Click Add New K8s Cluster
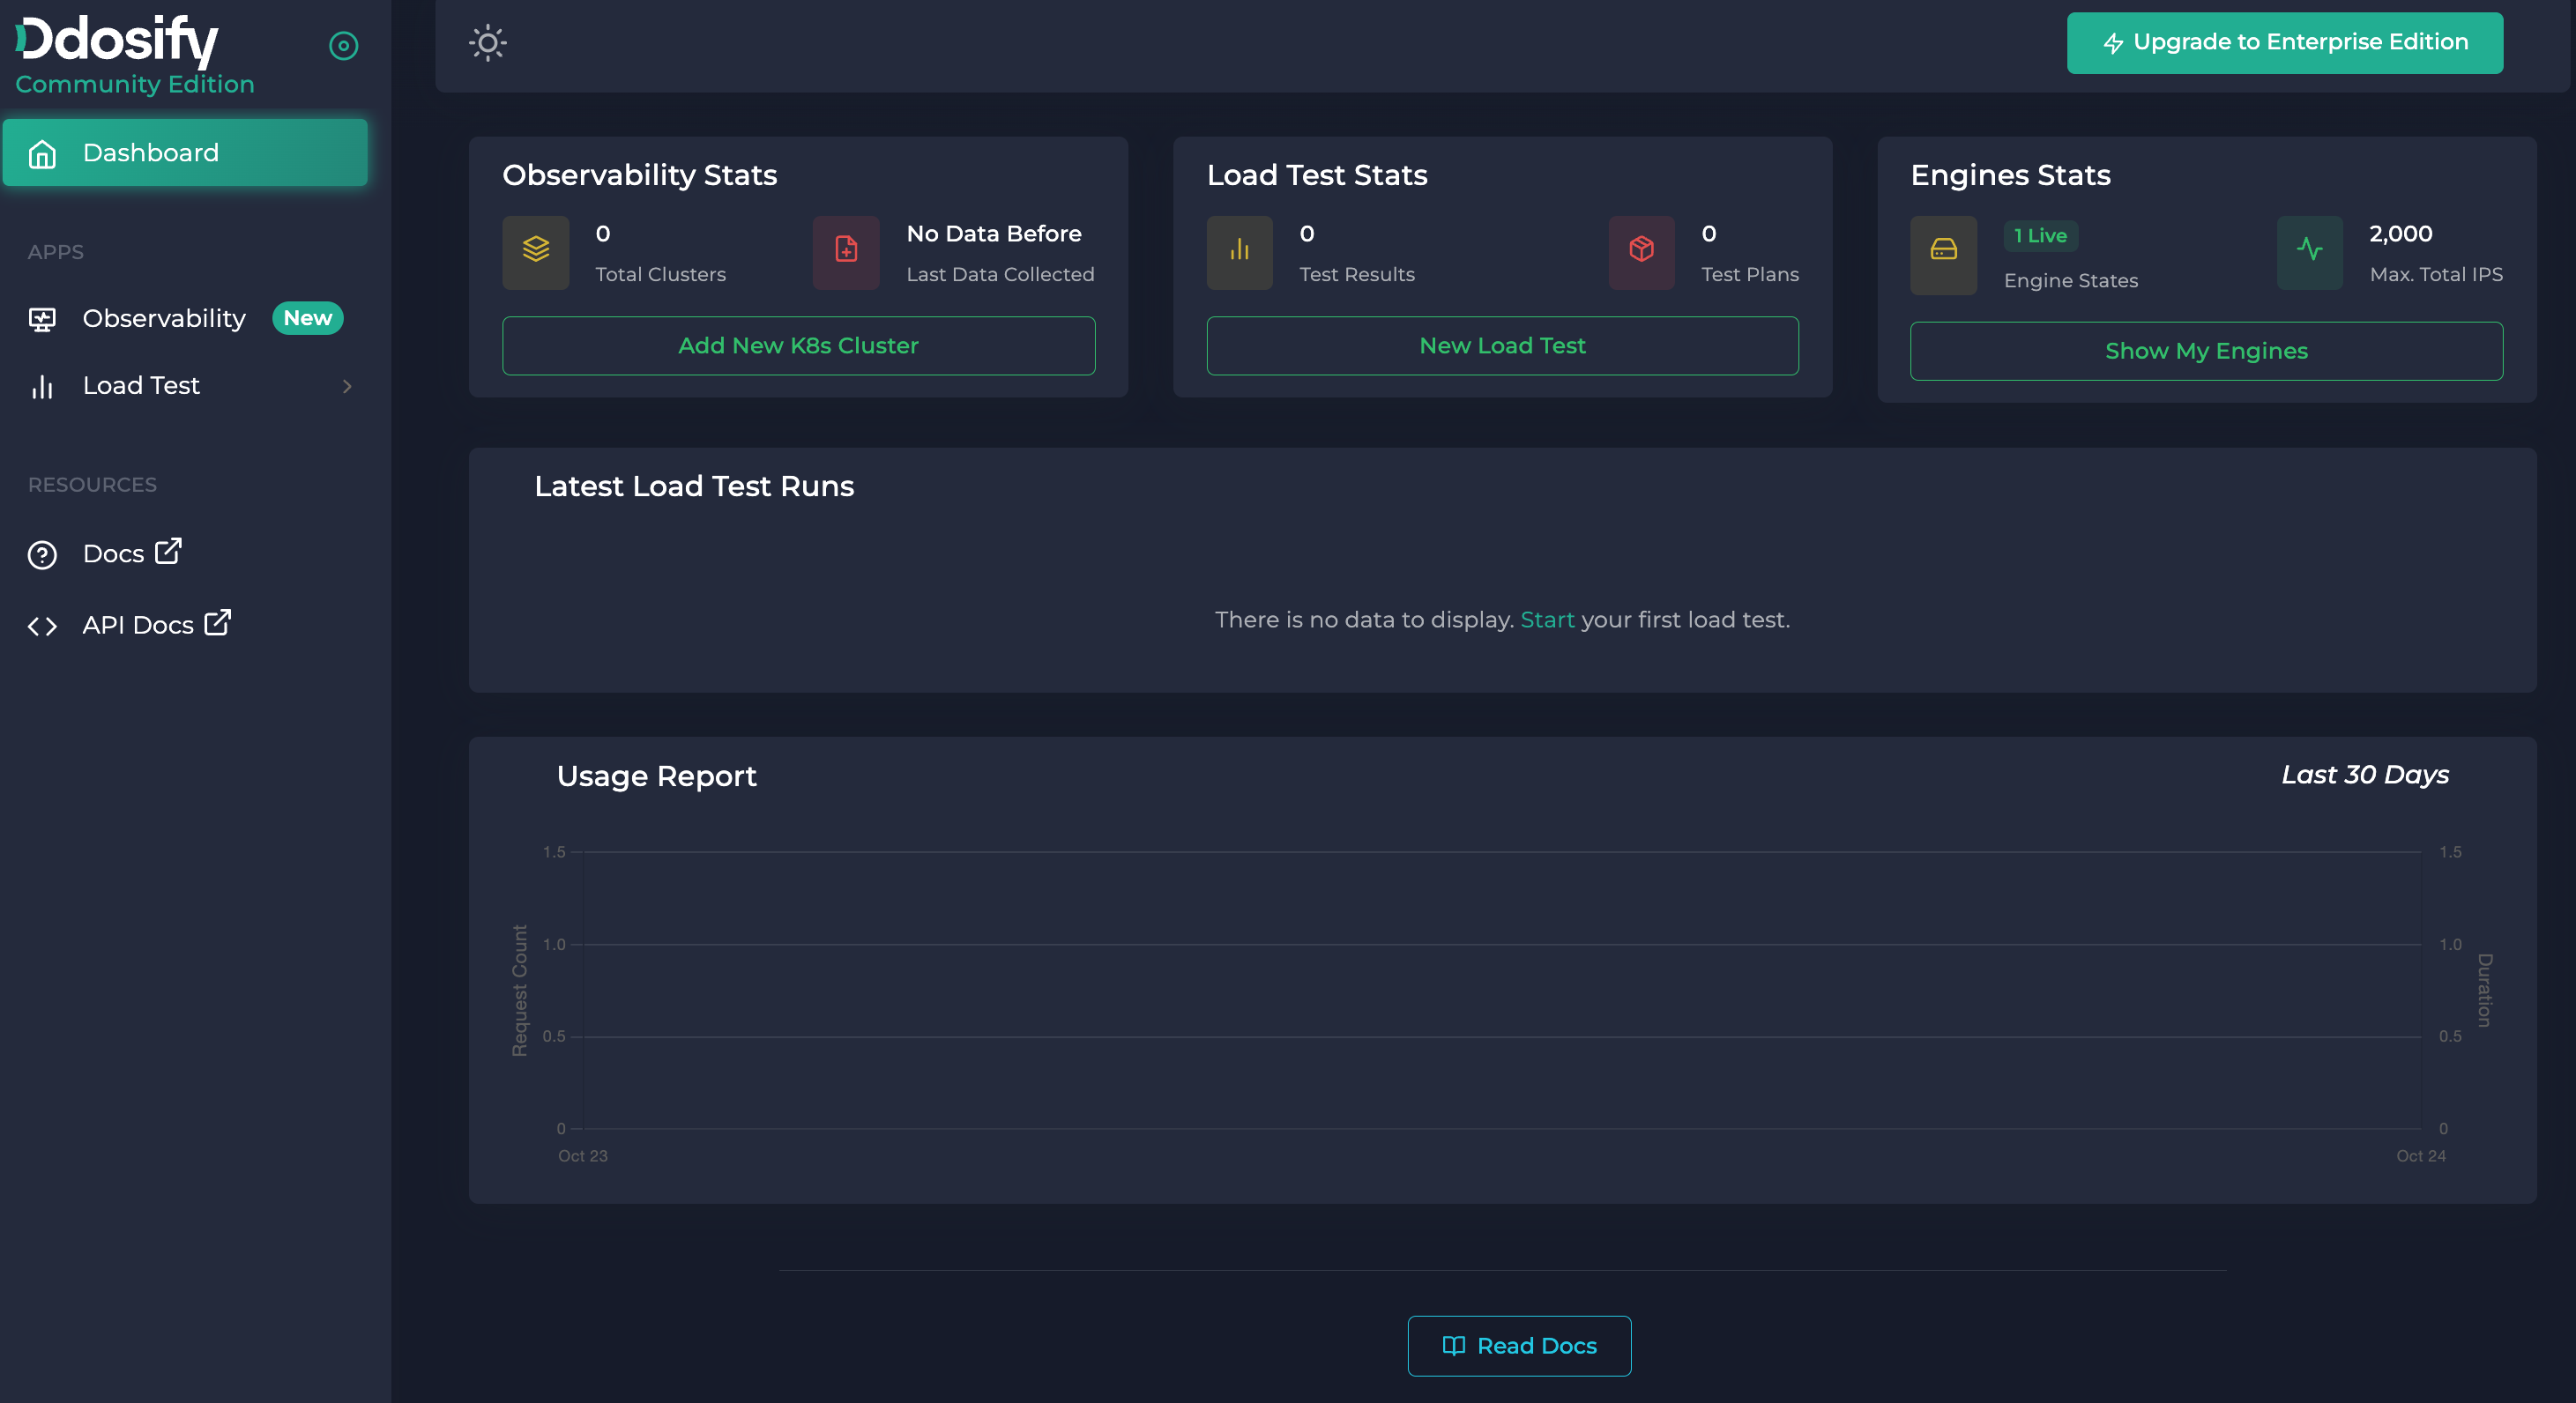Image resolution: width=2576 pixels, height=1403 pixels. [798, 345]
